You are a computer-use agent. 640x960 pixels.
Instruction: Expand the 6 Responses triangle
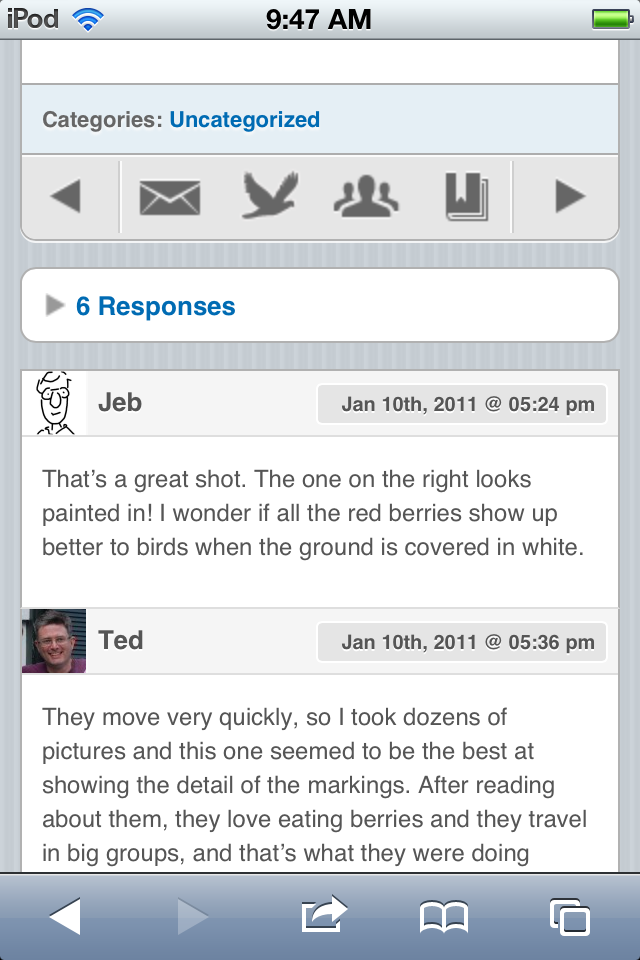55,306
